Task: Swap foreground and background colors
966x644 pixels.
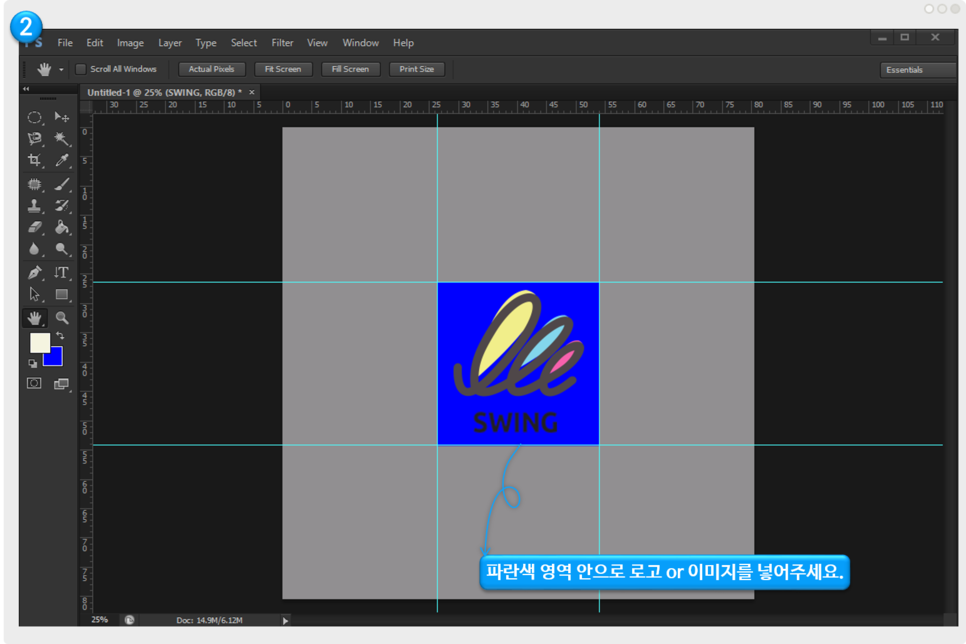Action: pyautogui.click(x=59, y=336)
